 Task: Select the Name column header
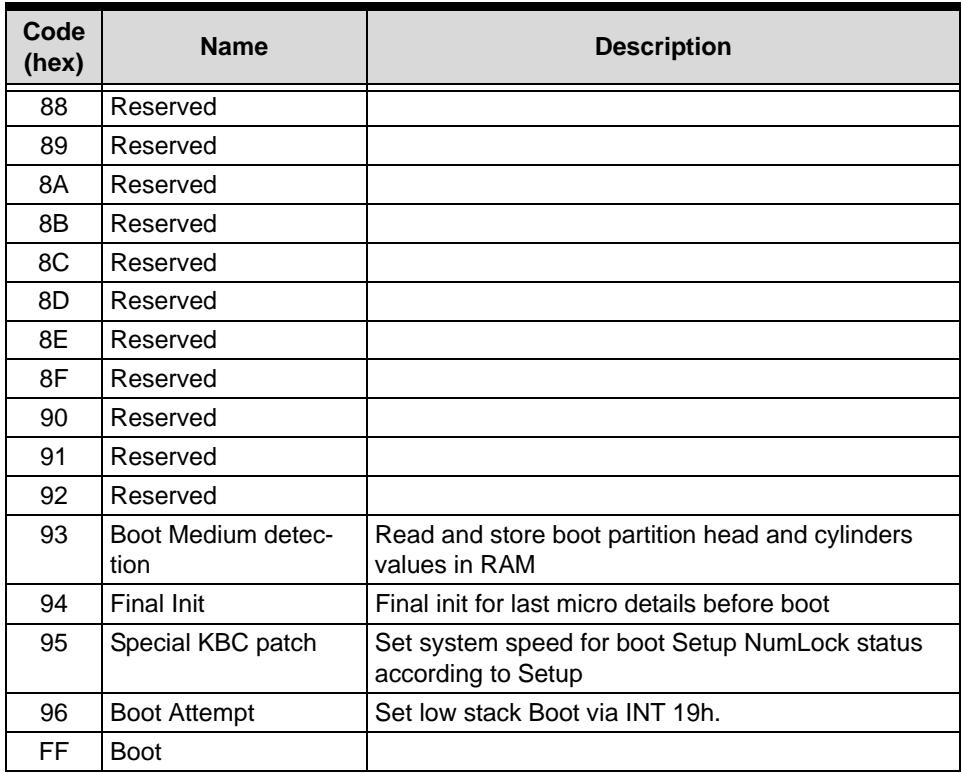234,47
